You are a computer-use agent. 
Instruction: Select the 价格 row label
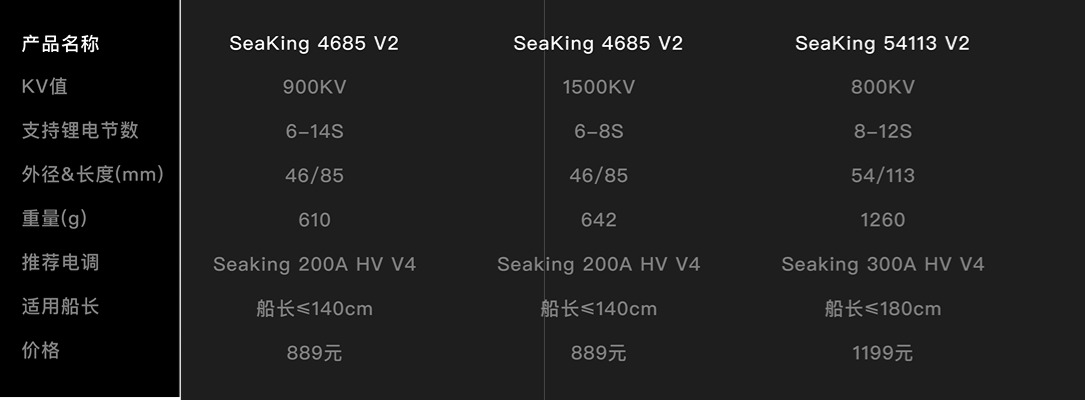(41, 350)
